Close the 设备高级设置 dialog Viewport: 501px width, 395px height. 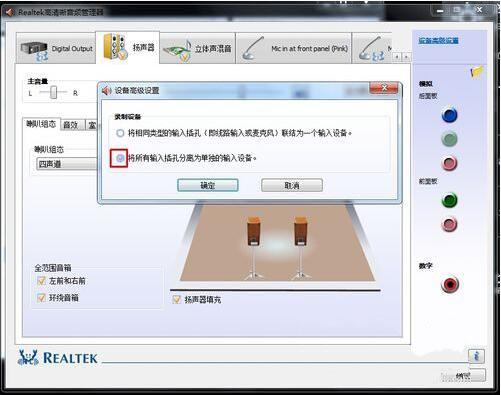tap(384, 88)
